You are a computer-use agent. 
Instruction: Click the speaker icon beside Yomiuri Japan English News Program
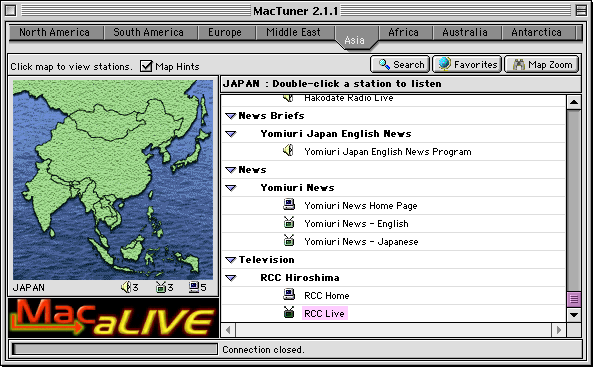(x=288, y=151)
